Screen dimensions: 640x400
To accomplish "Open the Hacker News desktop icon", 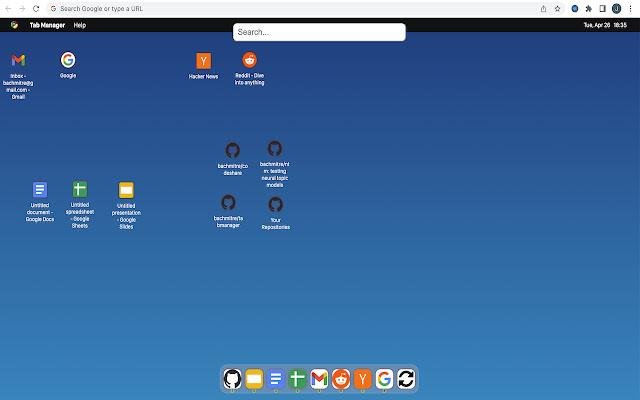I will [203, 61].
